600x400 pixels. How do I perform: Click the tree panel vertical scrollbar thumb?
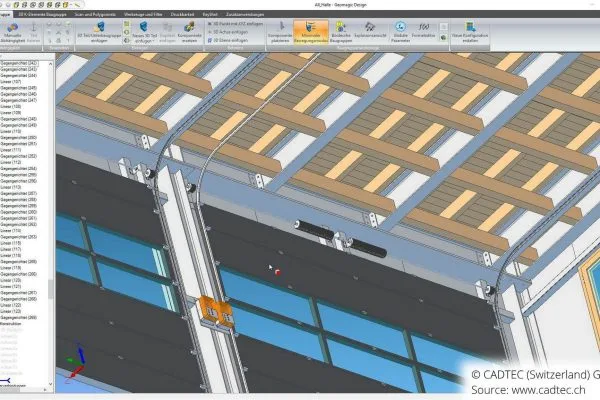51,289
